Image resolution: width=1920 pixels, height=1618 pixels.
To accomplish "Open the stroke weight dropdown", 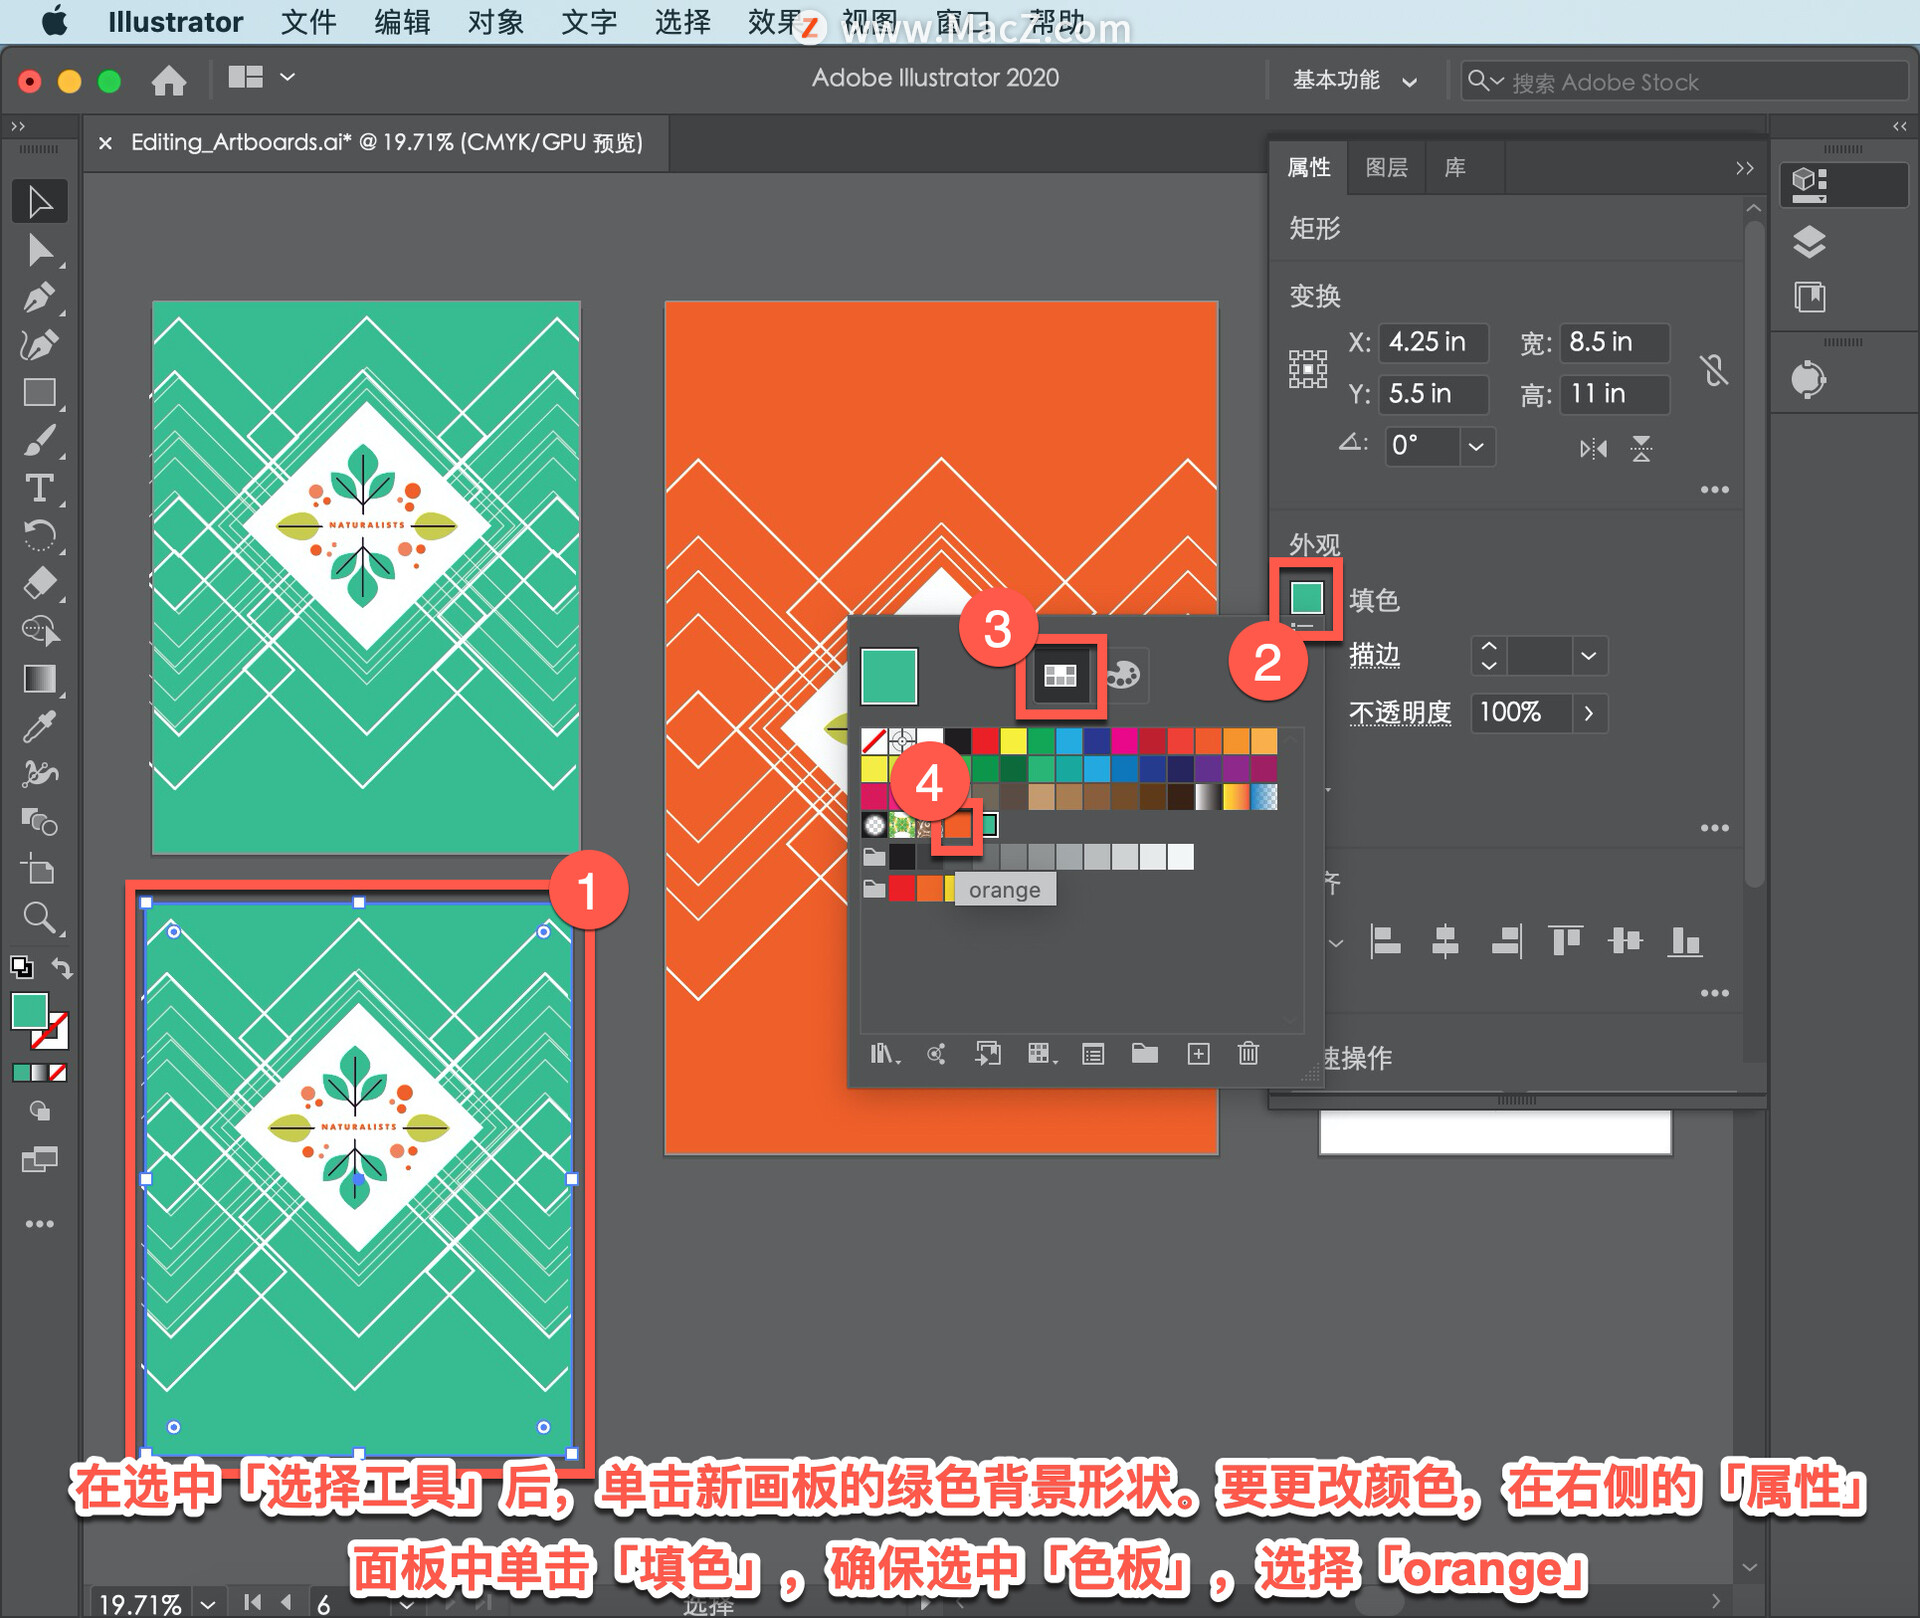I will point(1588,656).
